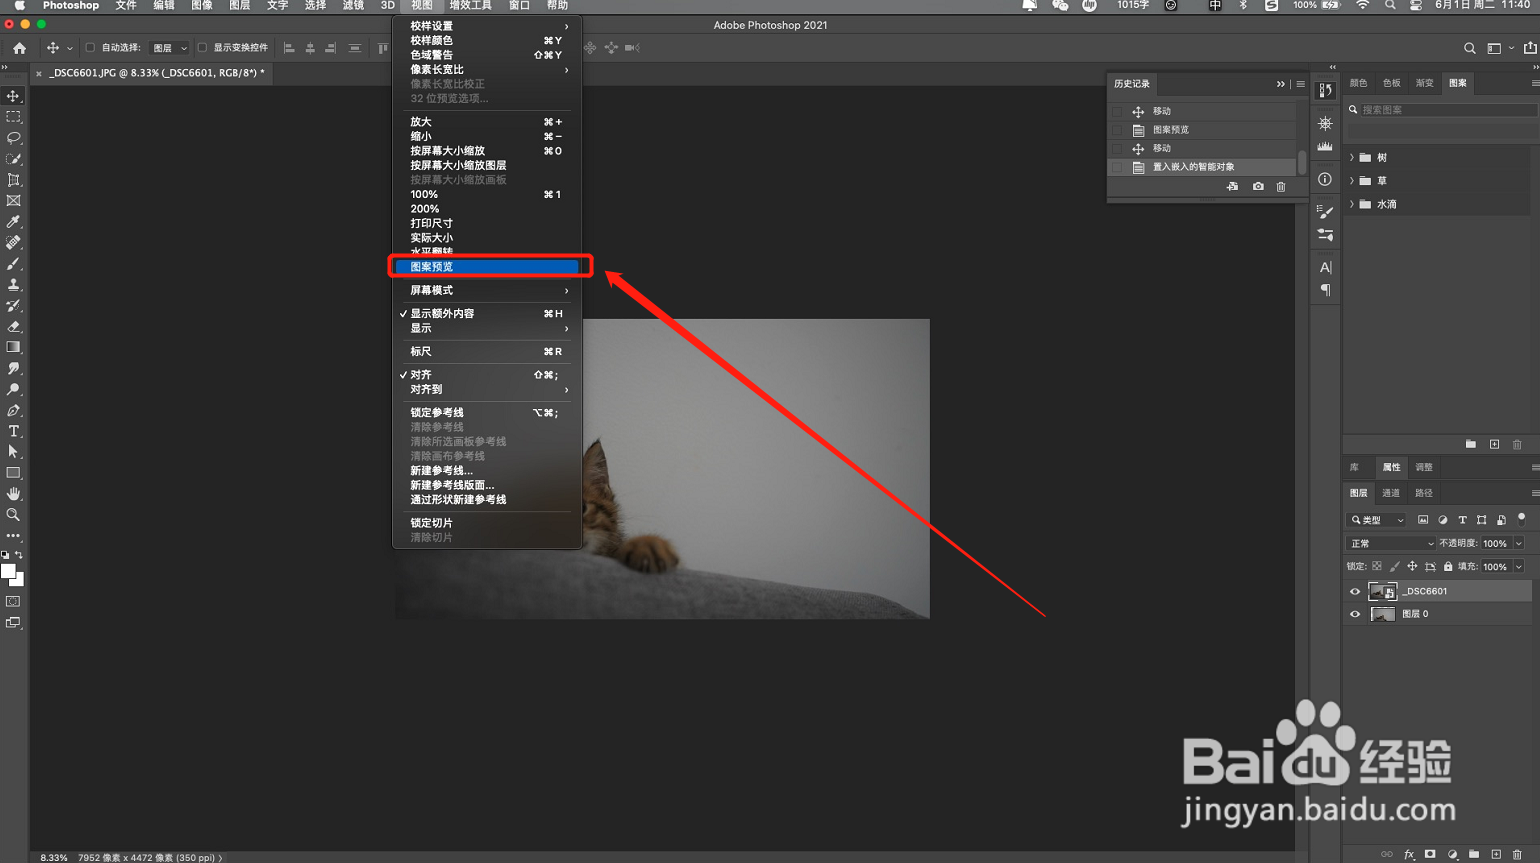Click the Home icon in options bar

(x=19, y=47)
